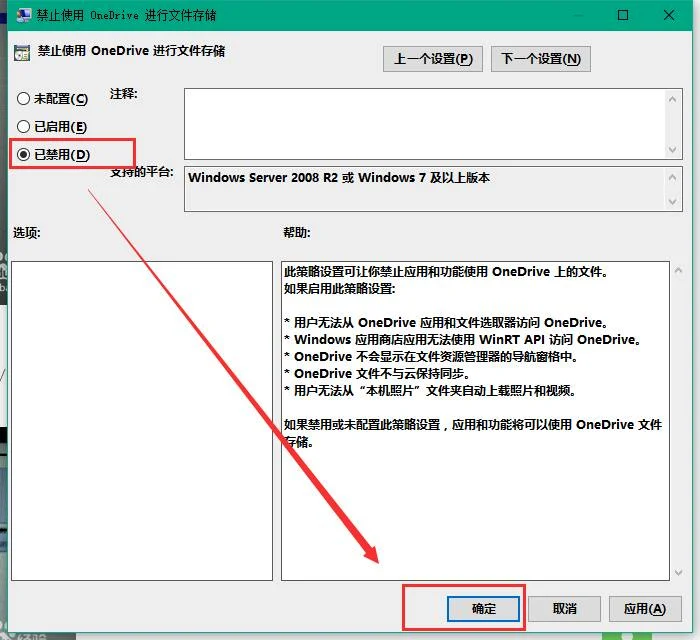Click help line '用户无法从“本机照片”文件夹自动上载照片和视频'
700x640 pixels.
pos(432,391)
